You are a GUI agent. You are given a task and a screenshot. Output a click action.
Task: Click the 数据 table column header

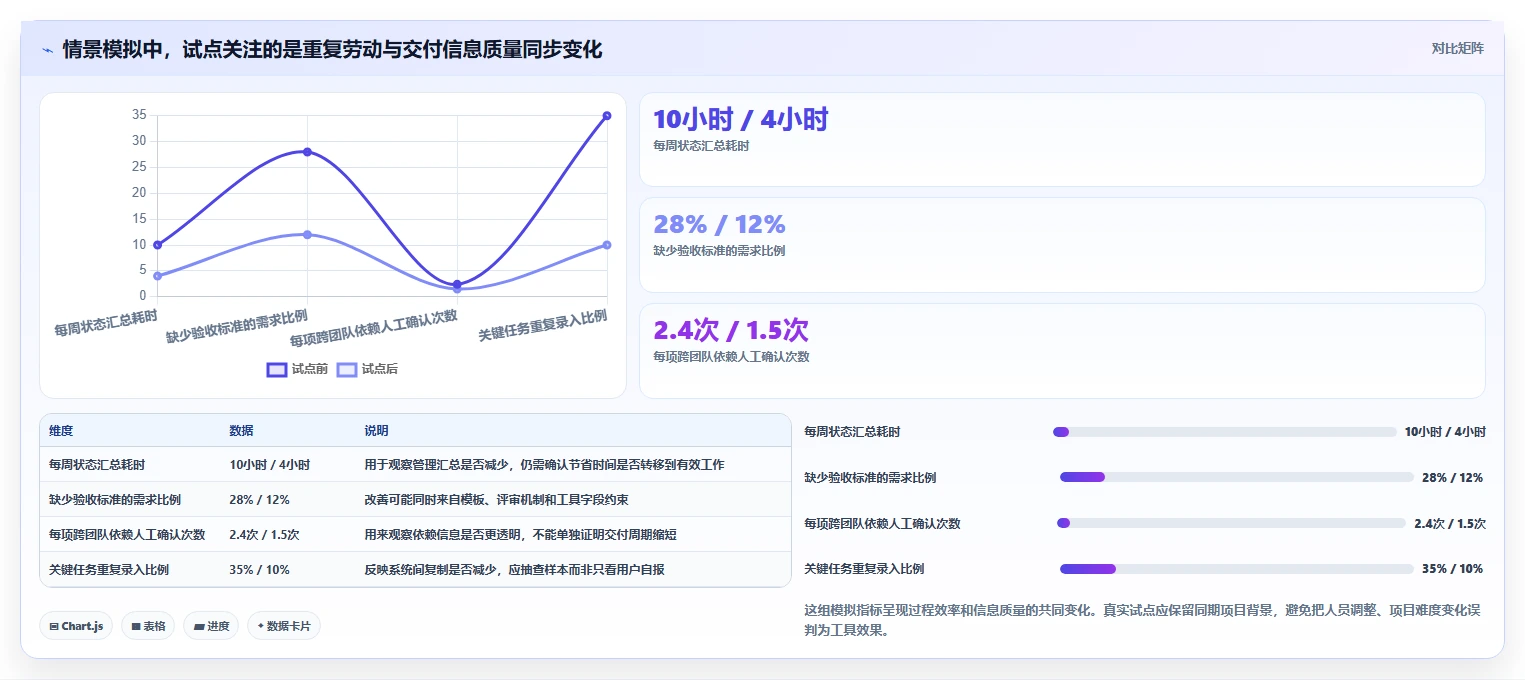[241, 431]
